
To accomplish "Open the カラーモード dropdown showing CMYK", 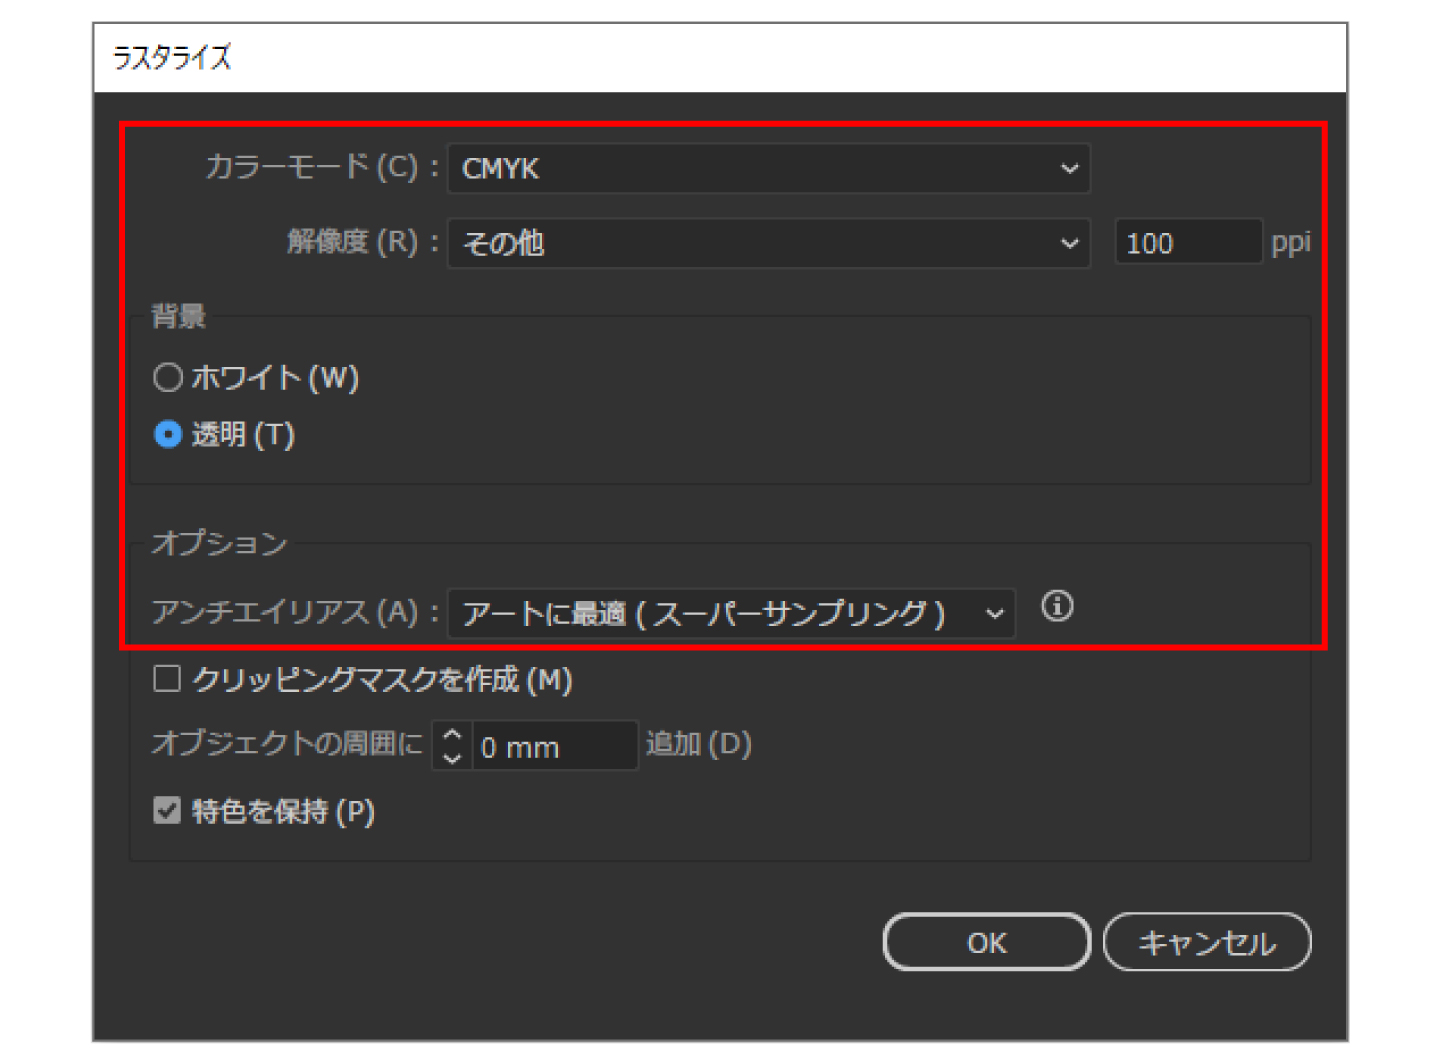I will tap(767, 168).
